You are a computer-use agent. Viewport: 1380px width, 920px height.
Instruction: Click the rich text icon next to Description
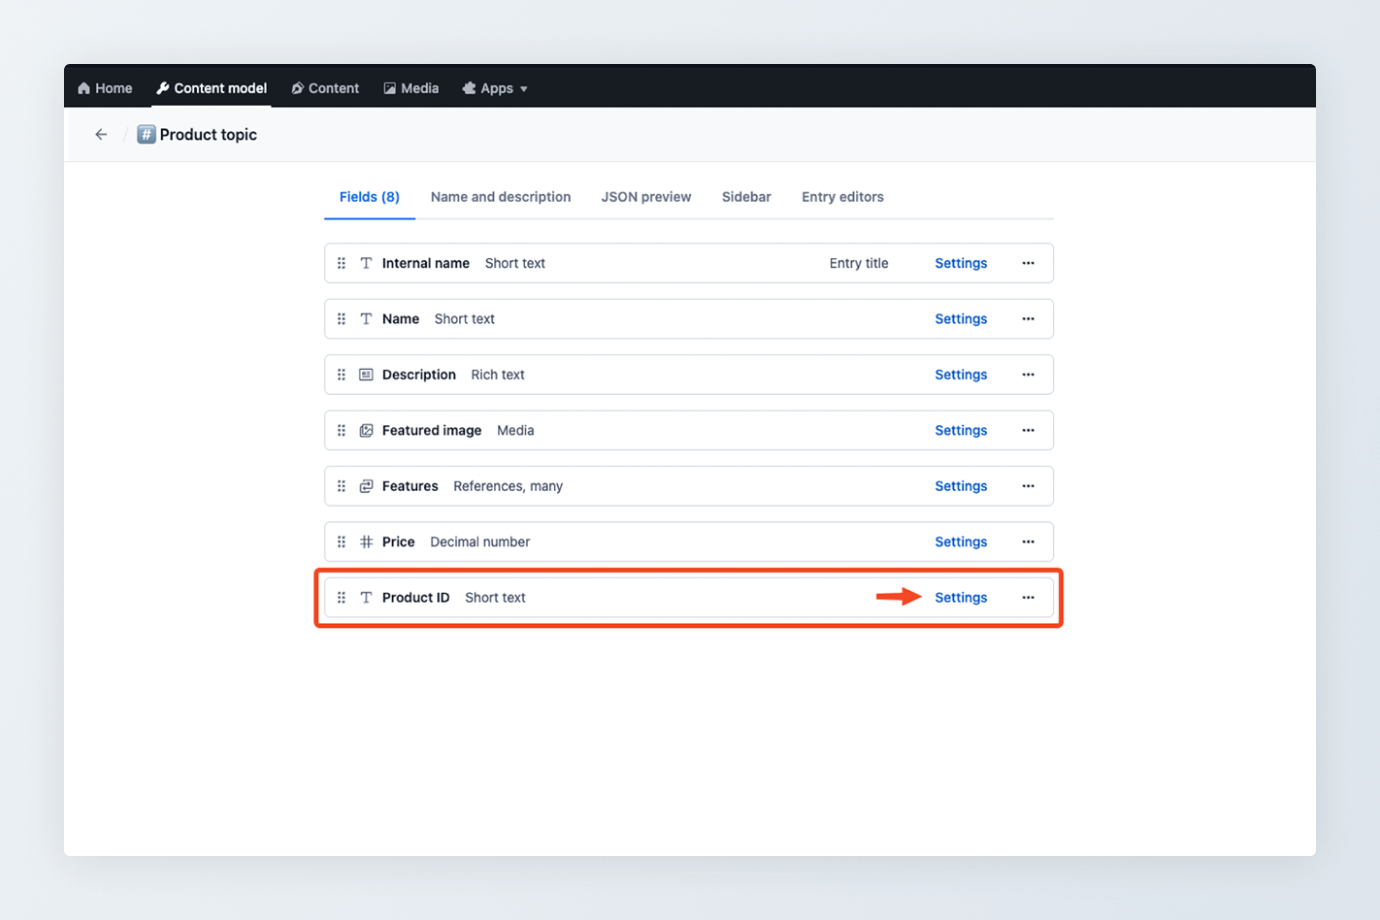tap(366, 374)
